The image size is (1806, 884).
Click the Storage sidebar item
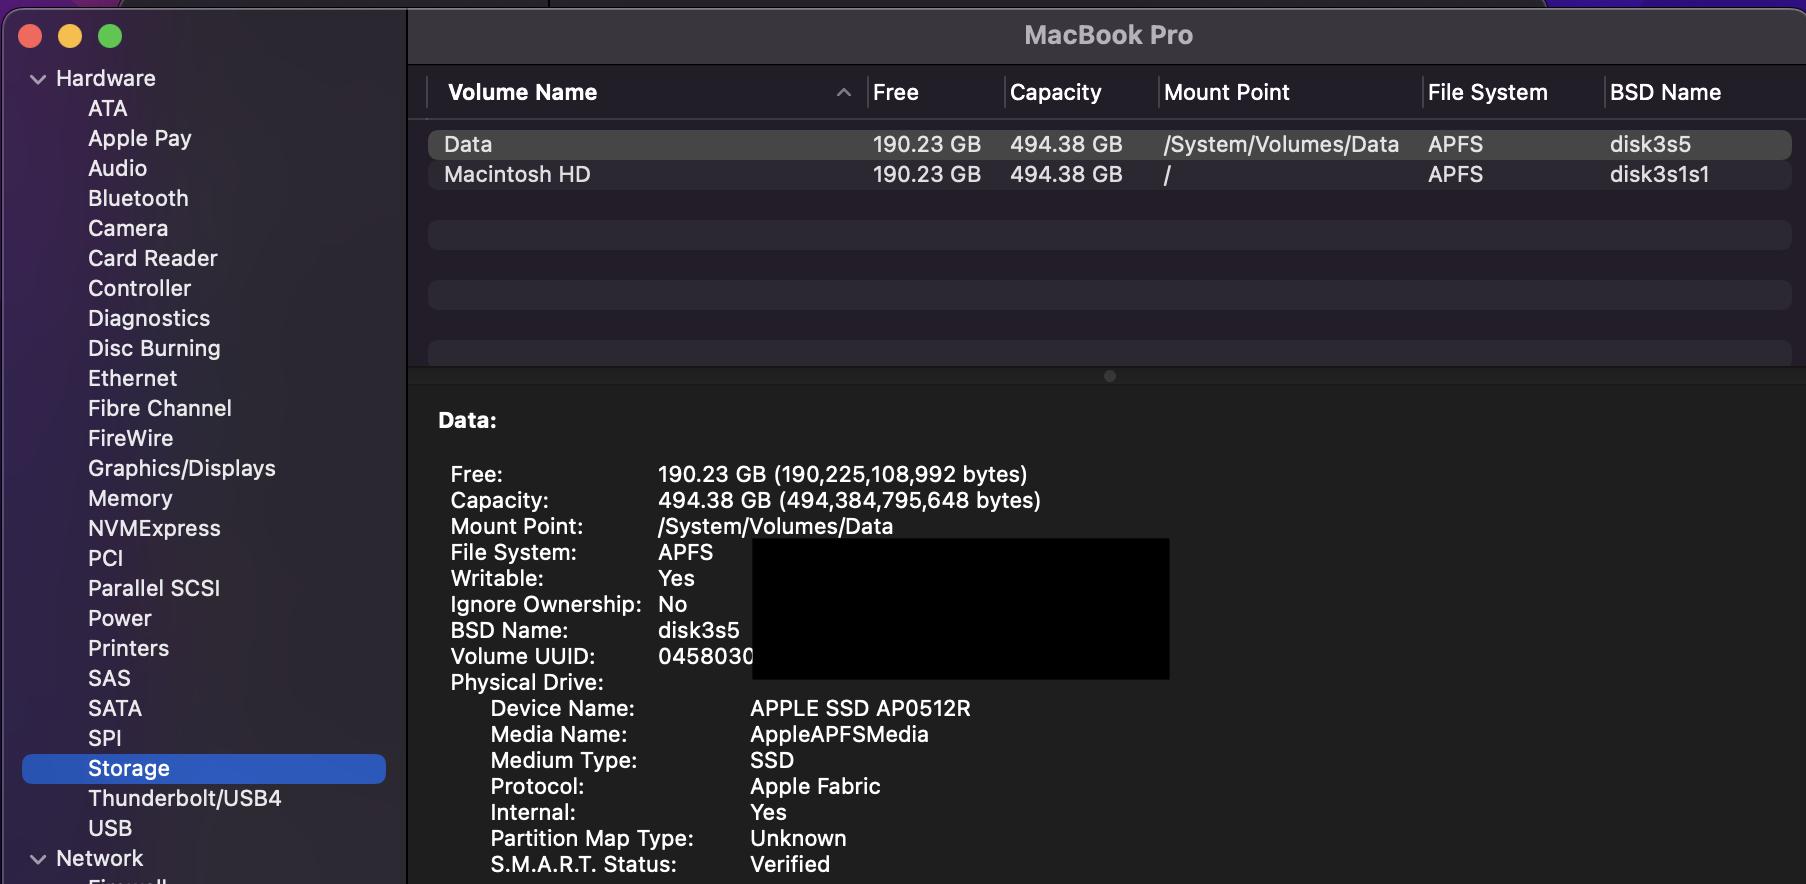pyautogui.click(x=129, y=769)
